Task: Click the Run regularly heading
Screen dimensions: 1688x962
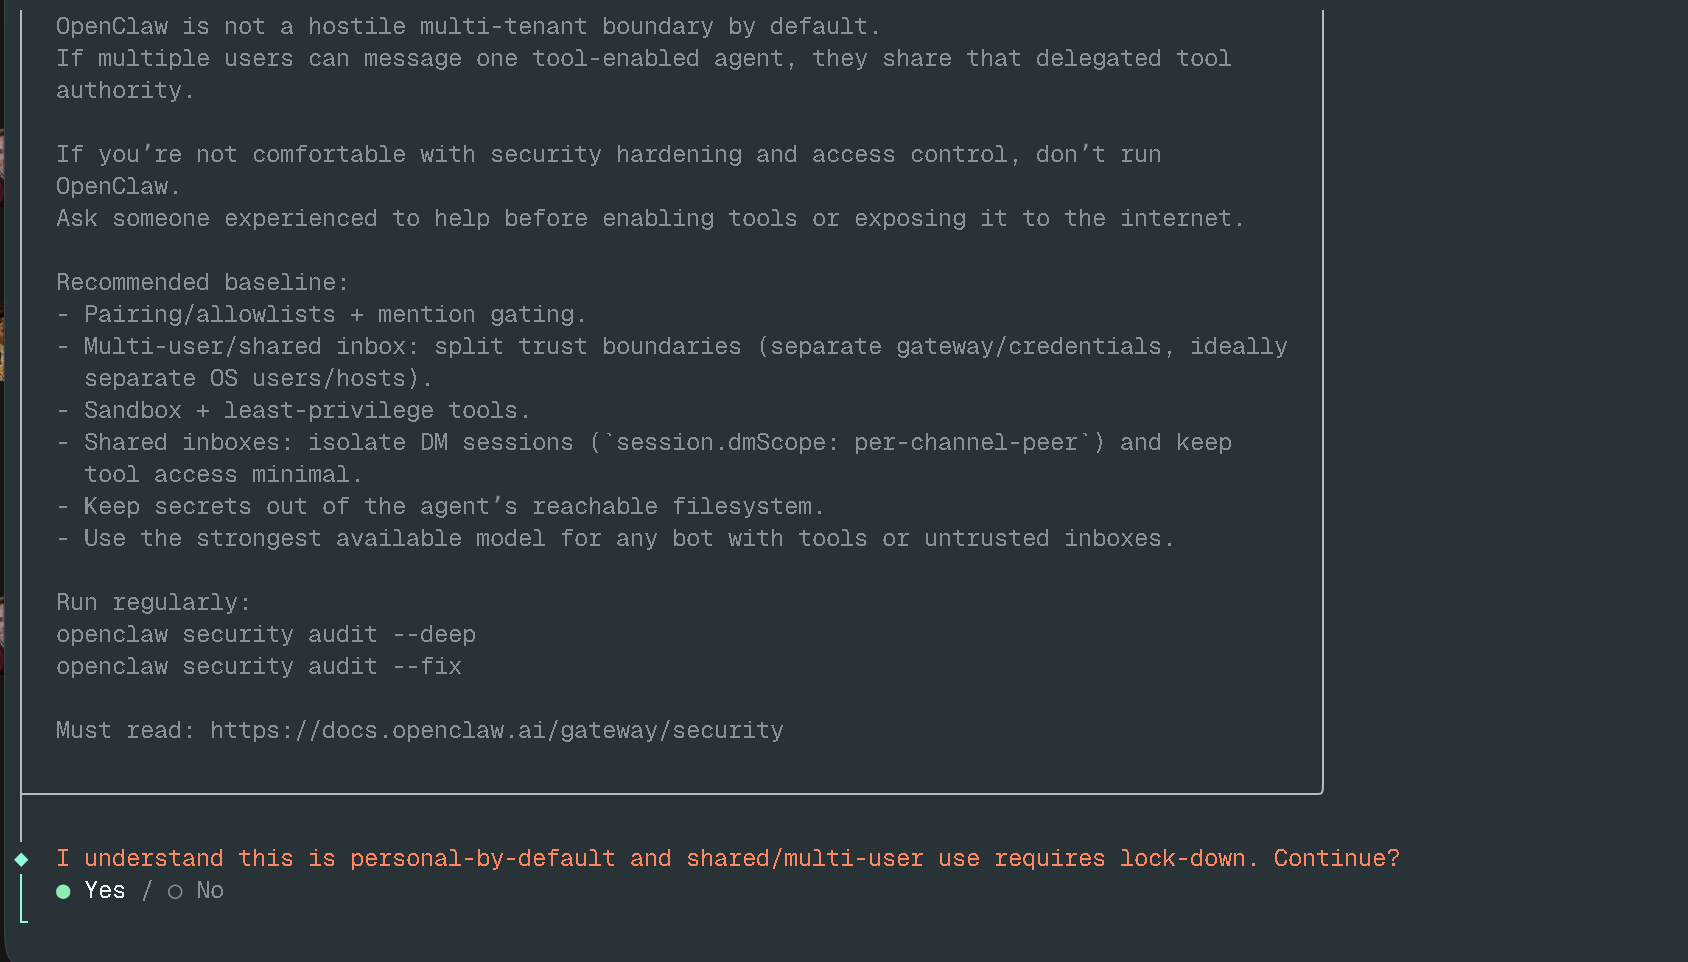Action: [x=152, y=603]
